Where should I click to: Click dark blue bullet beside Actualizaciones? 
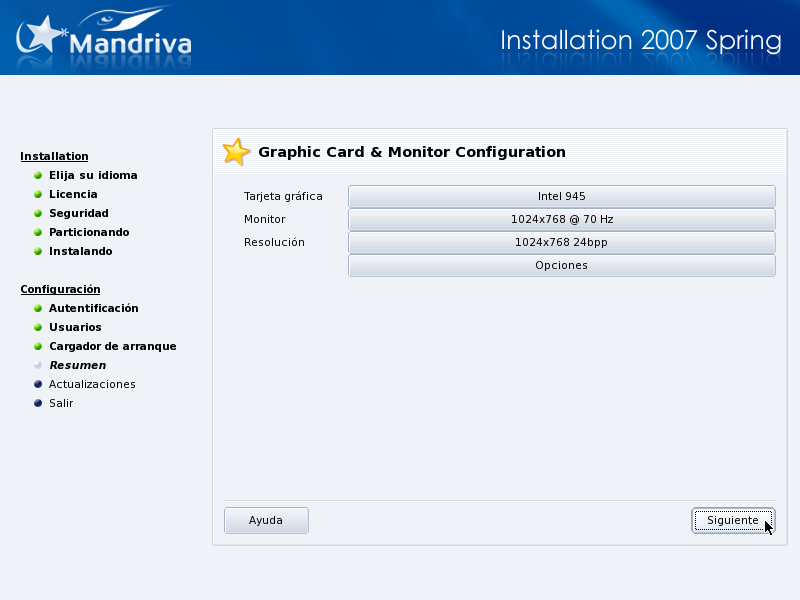pyautogui.click(x=38, y=385)
